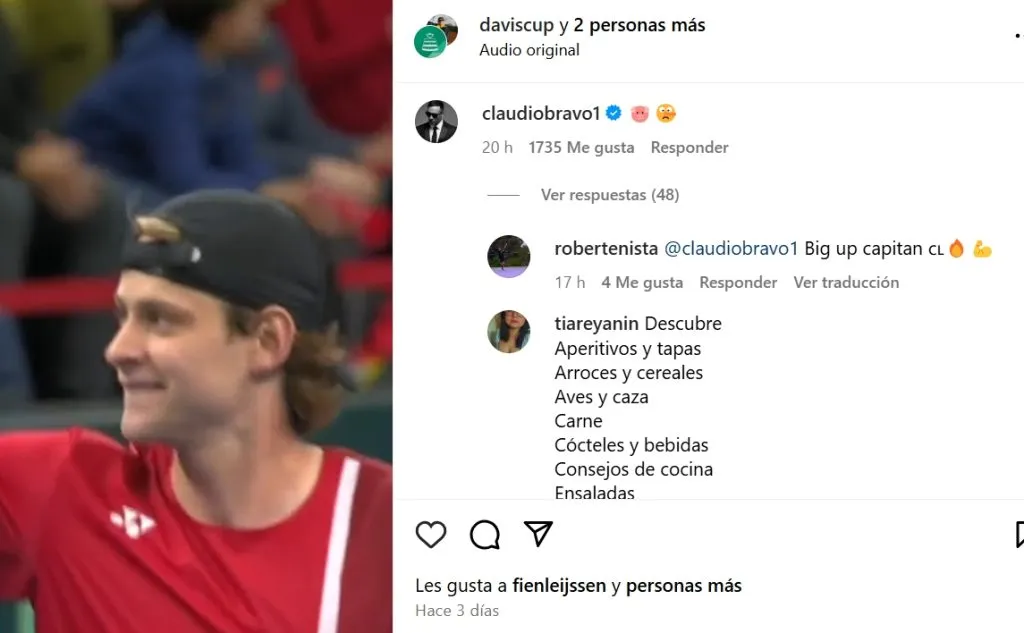Viewport: 1024px width, 633px height.
Task: Open the '2 personas más' collaborators list
Action: tap(639, 25)
